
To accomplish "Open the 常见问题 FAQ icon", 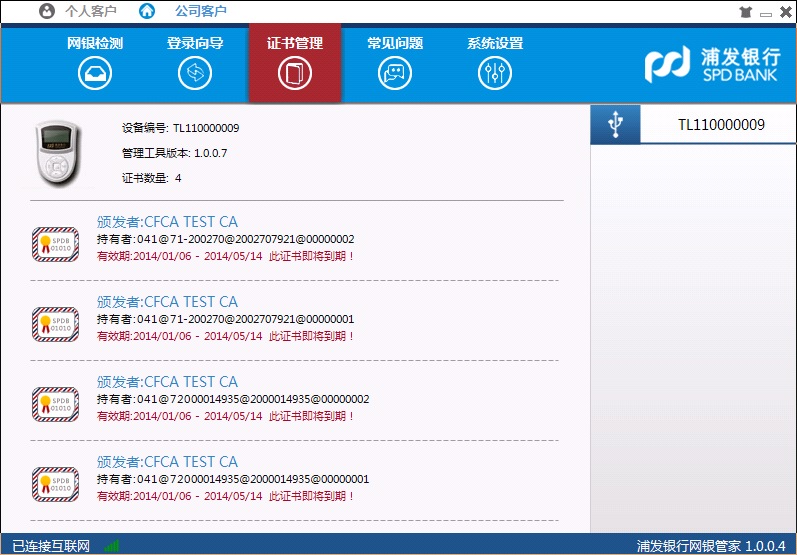I will pos(395,72).
